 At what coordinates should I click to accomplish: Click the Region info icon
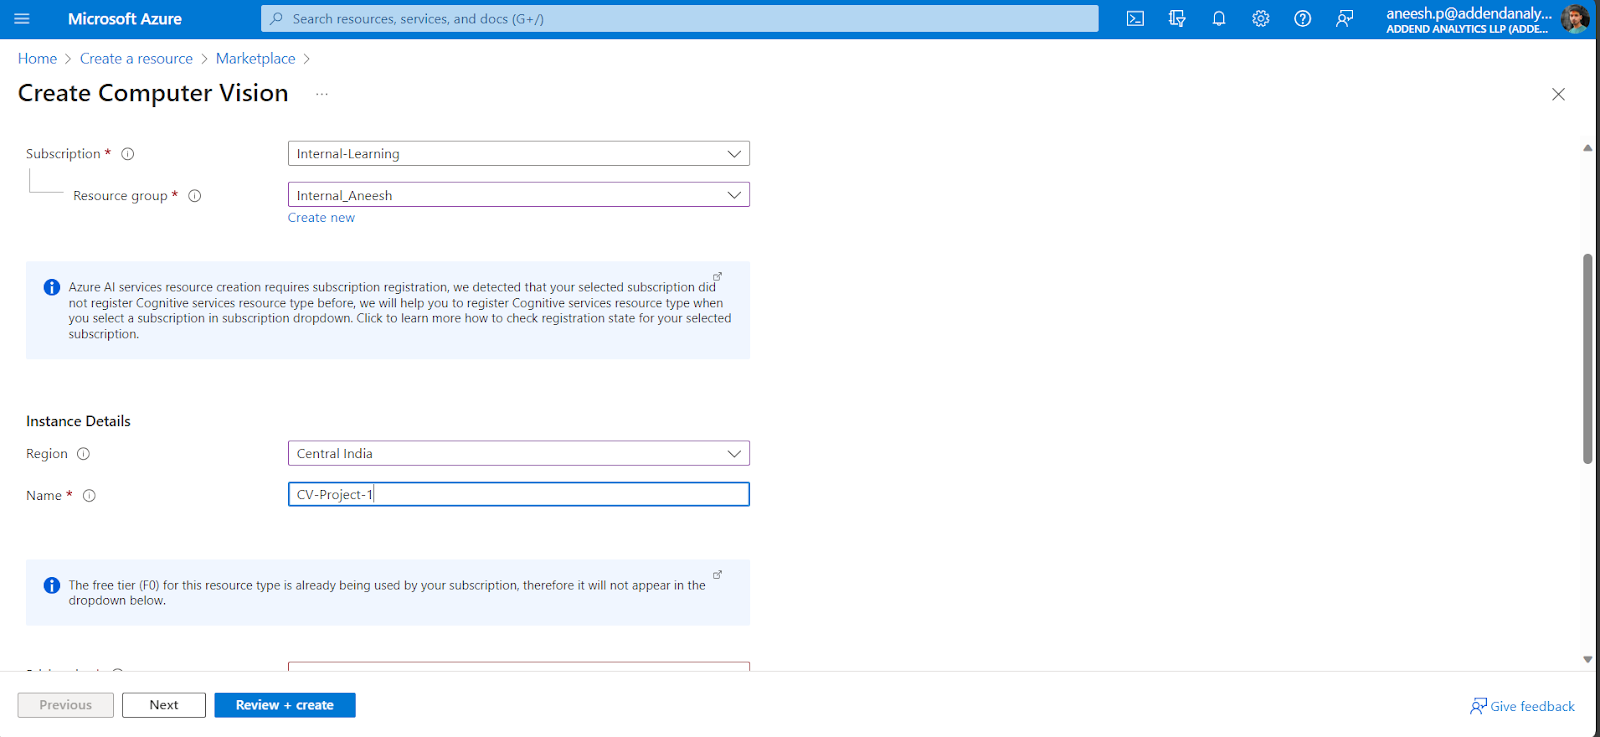[x=84, y=454]
